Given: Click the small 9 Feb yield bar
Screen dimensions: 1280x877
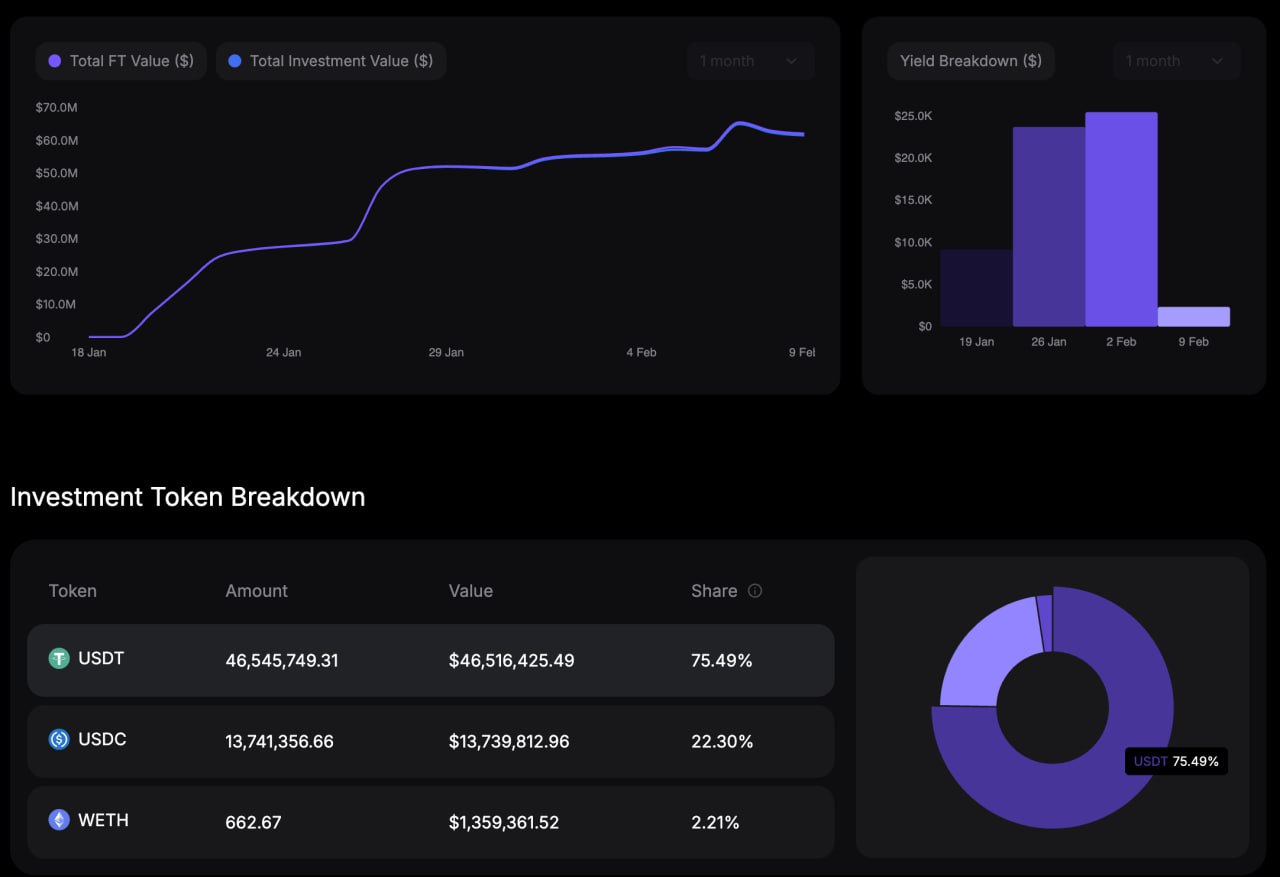Looking at the screenshot, I should (x=1193, y=316).
